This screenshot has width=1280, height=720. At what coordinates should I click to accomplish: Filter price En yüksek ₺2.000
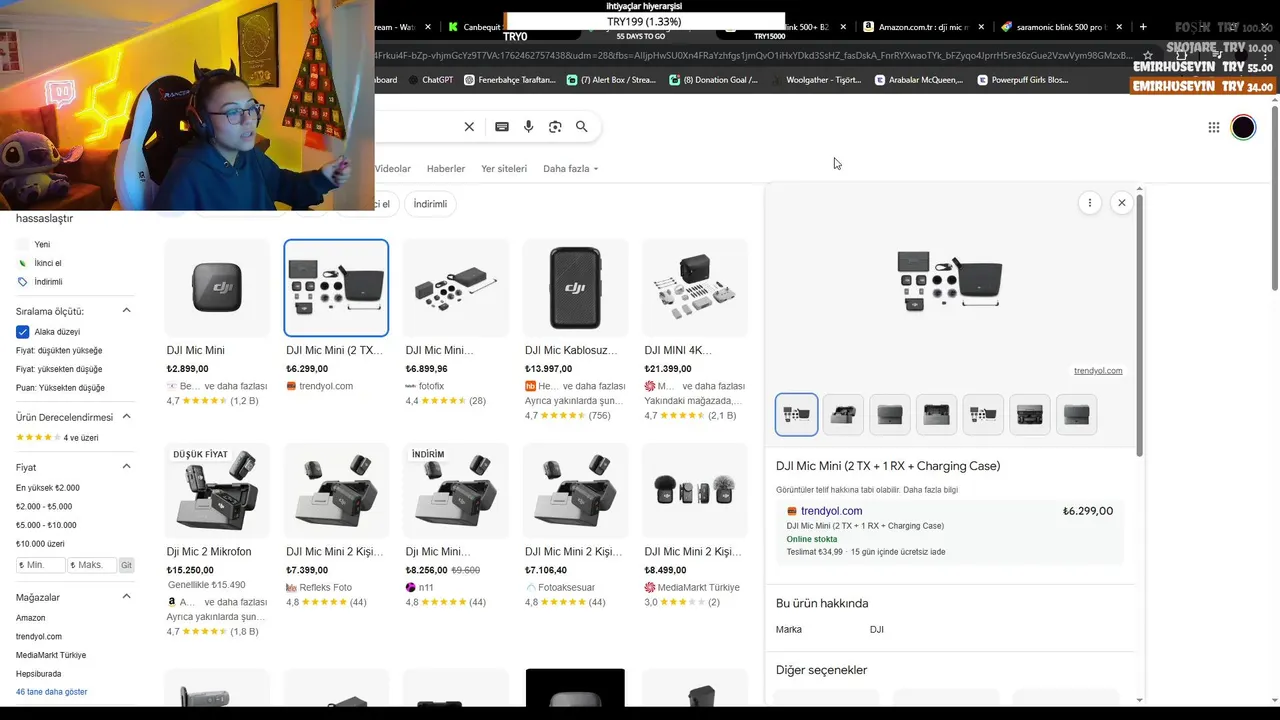click(48, 488)
